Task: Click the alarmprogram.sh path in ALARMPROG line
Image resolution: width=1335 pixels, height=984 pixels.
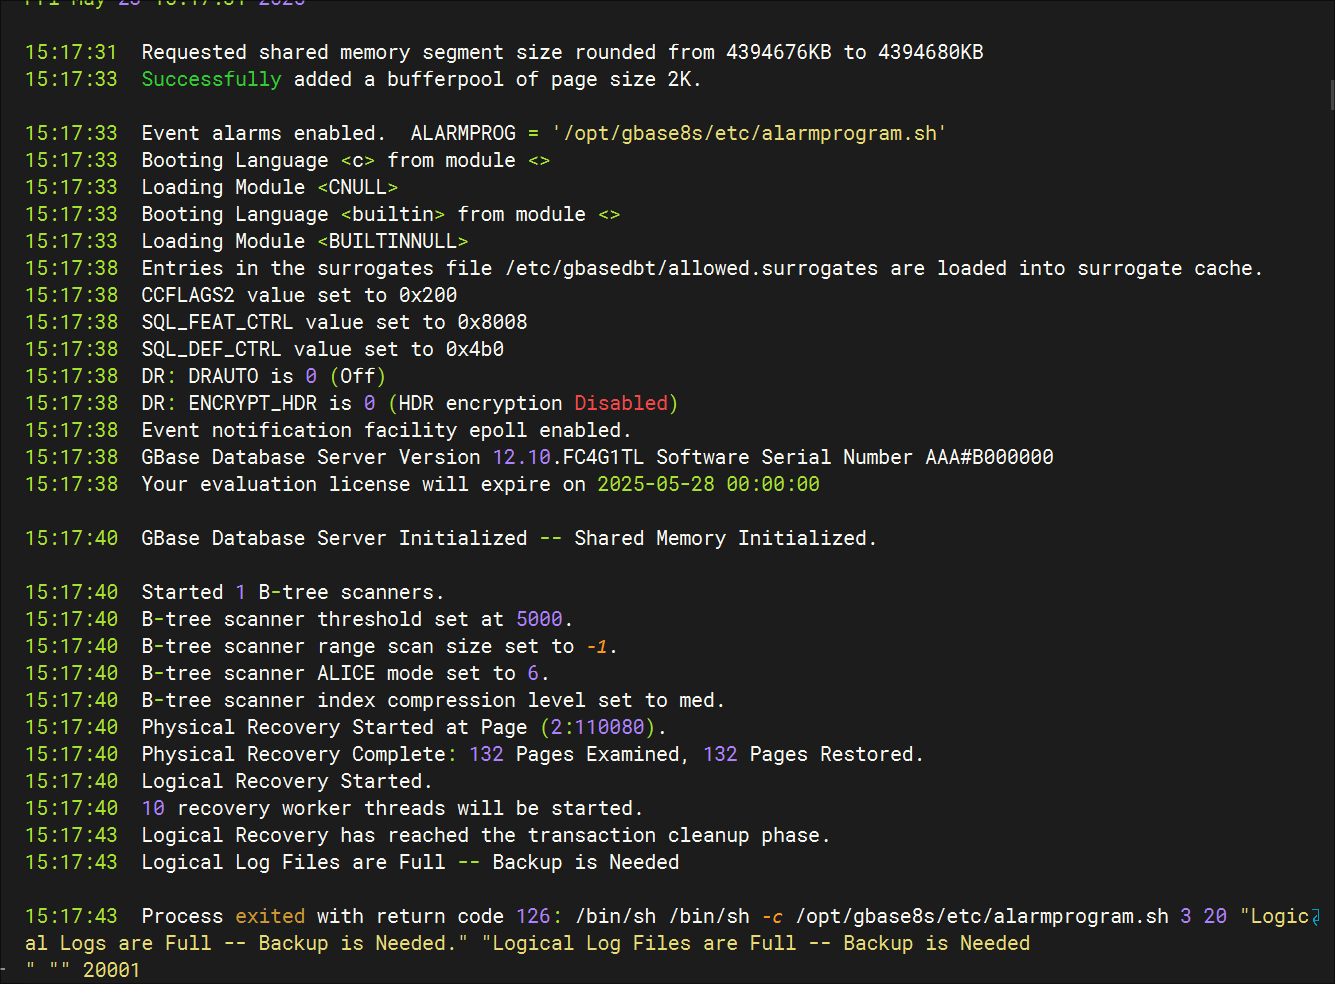Action: tap(749, 133)
